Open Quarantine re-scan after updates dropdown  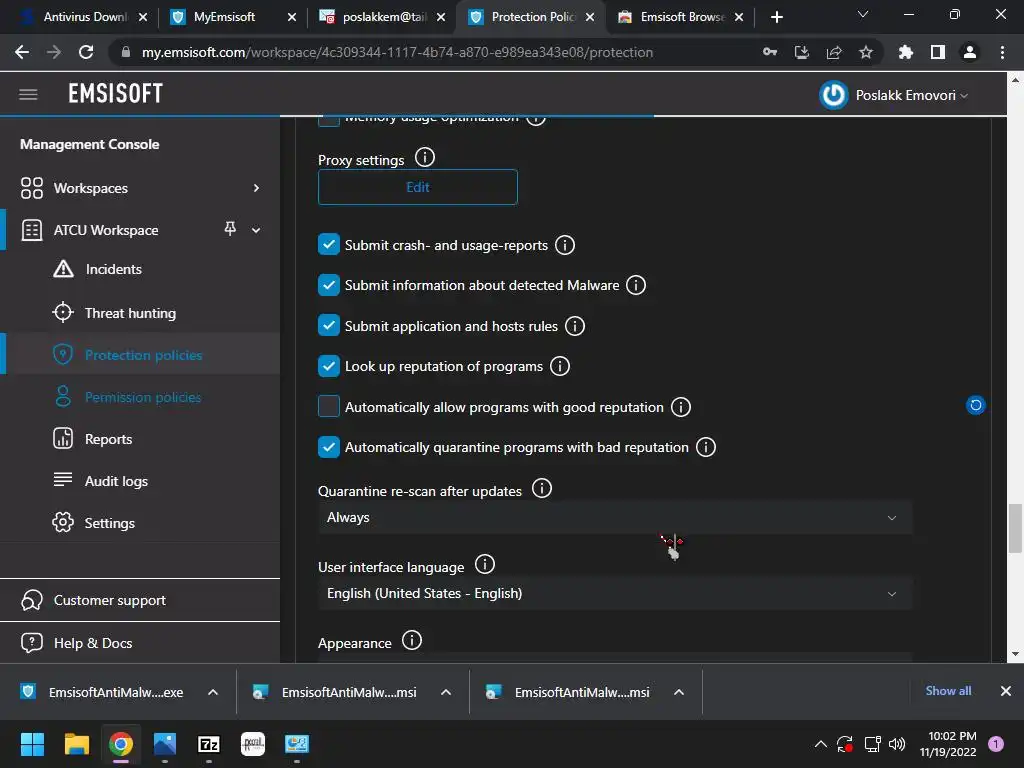615,518
